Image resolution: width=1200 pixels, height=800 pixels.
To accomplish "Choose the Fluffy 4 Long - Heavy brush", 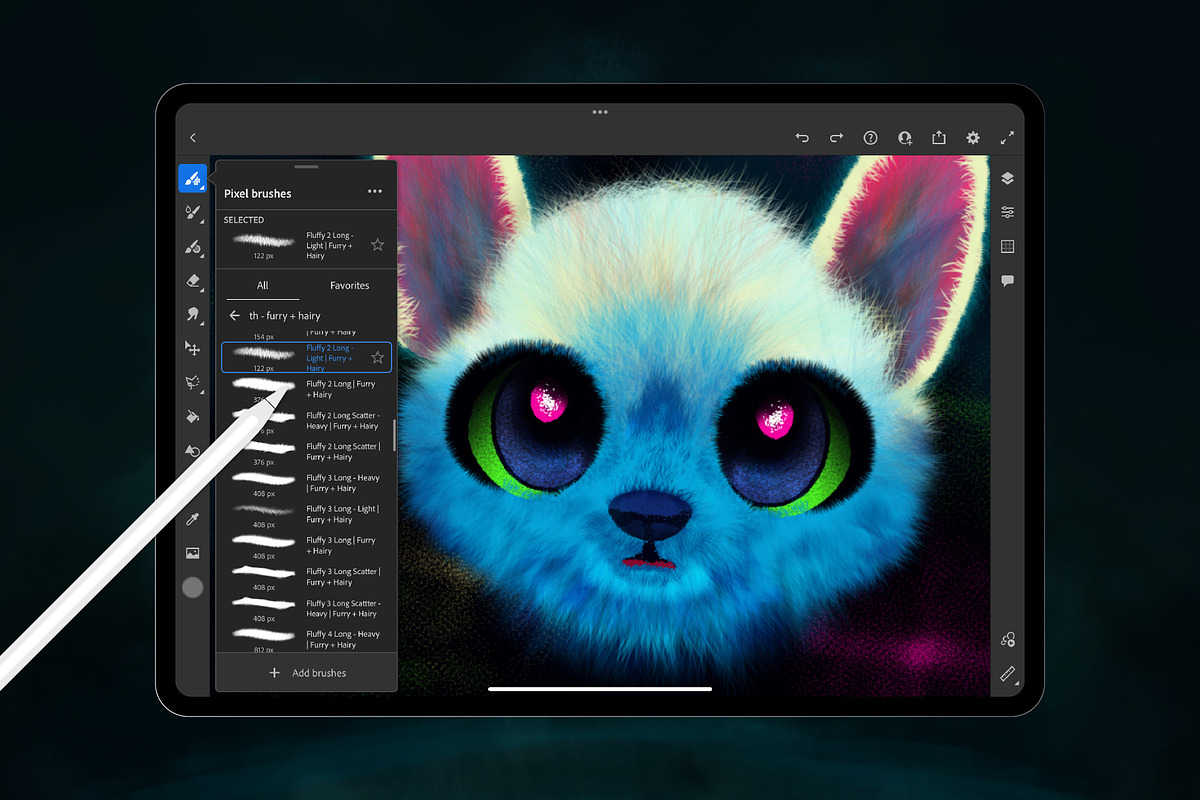I will coord(306,639).
